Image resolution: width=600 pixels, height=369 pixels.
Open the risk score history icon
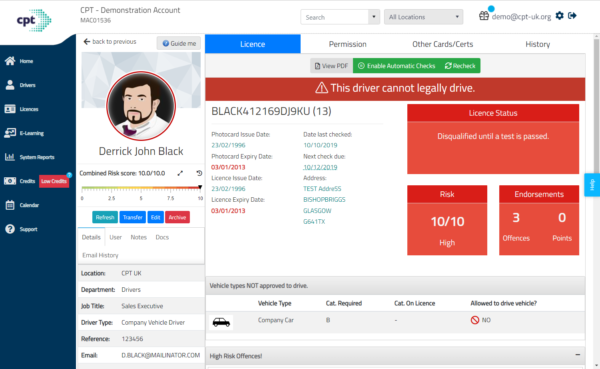point(199,173)
